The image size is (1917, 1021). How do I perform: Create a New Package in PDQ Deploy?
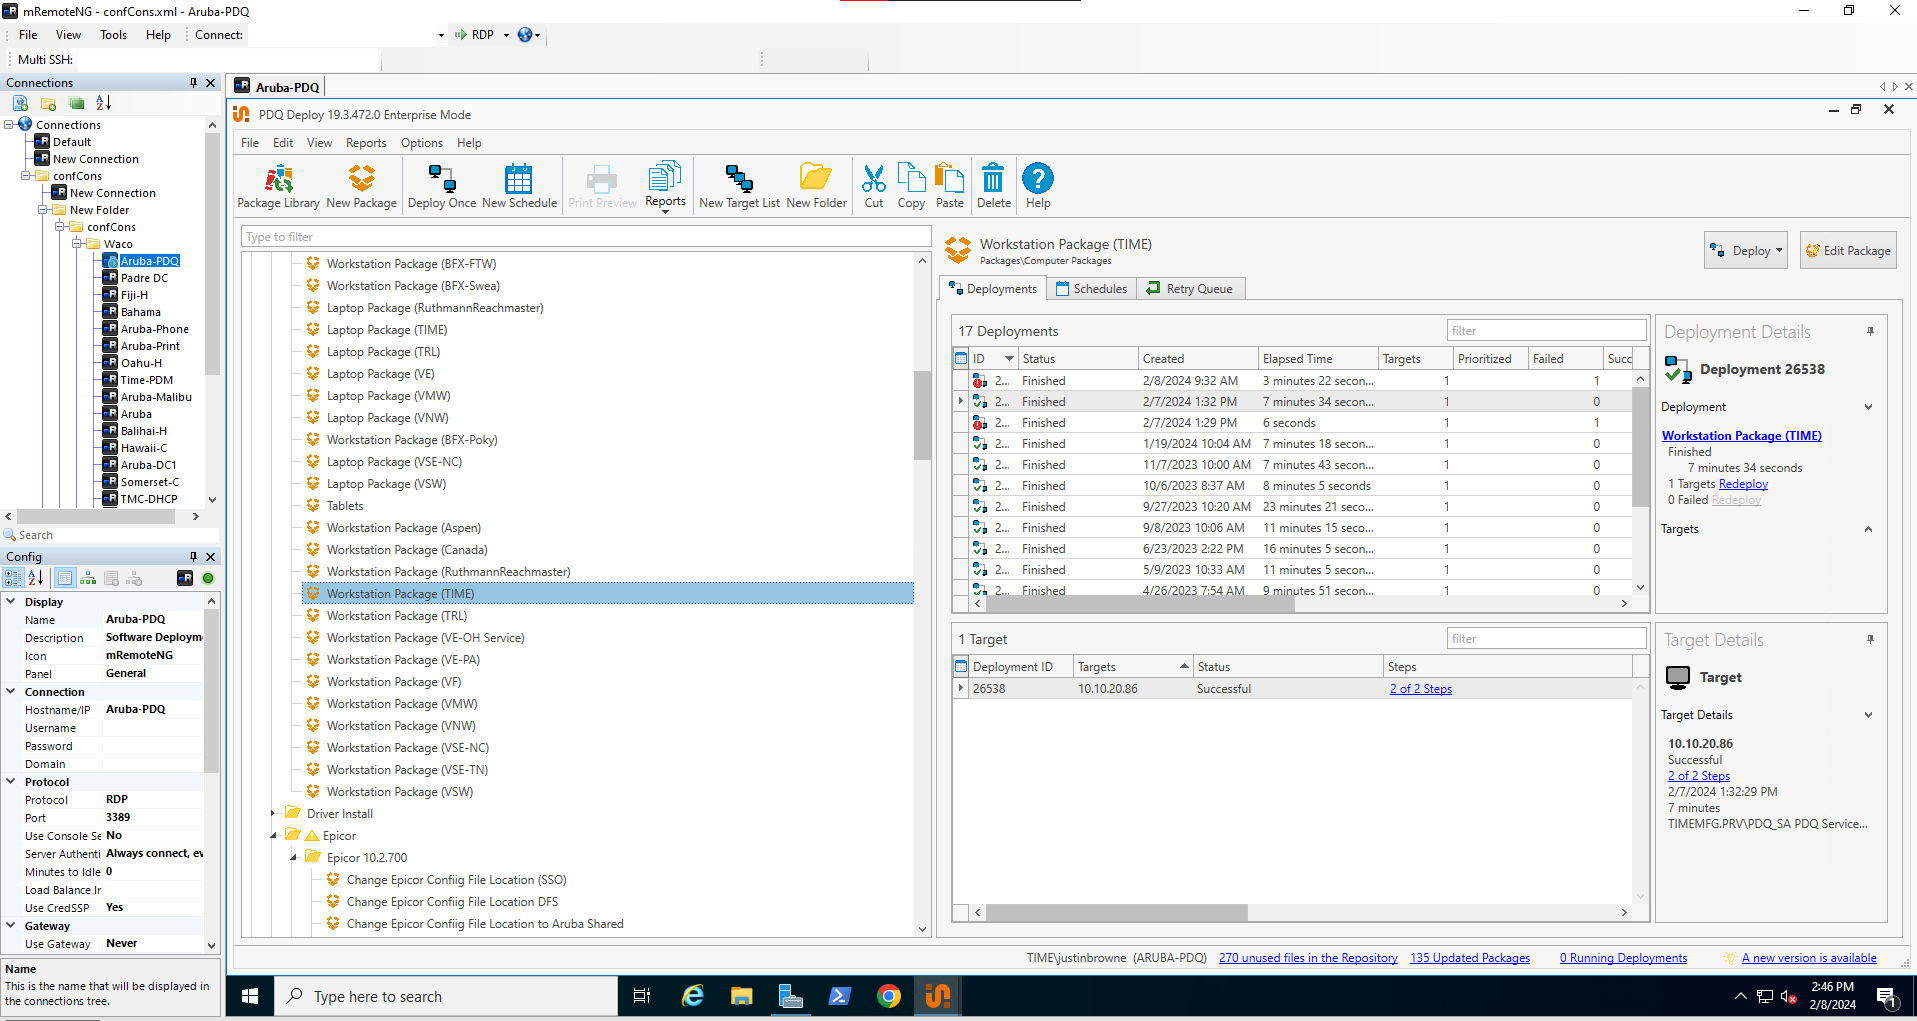pos(361,186)
